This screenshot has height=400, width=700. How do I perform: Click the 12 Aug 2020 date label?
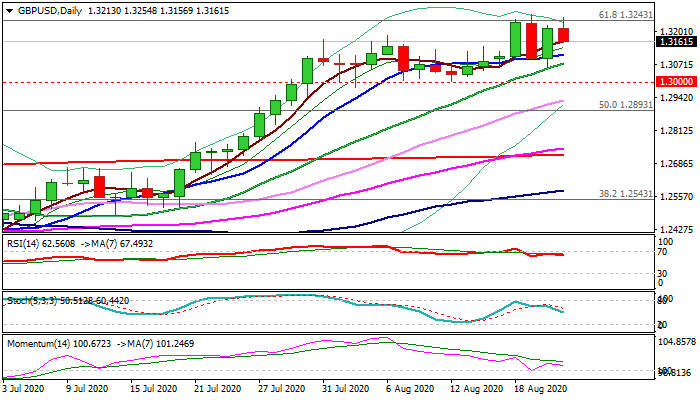point(473,388)
